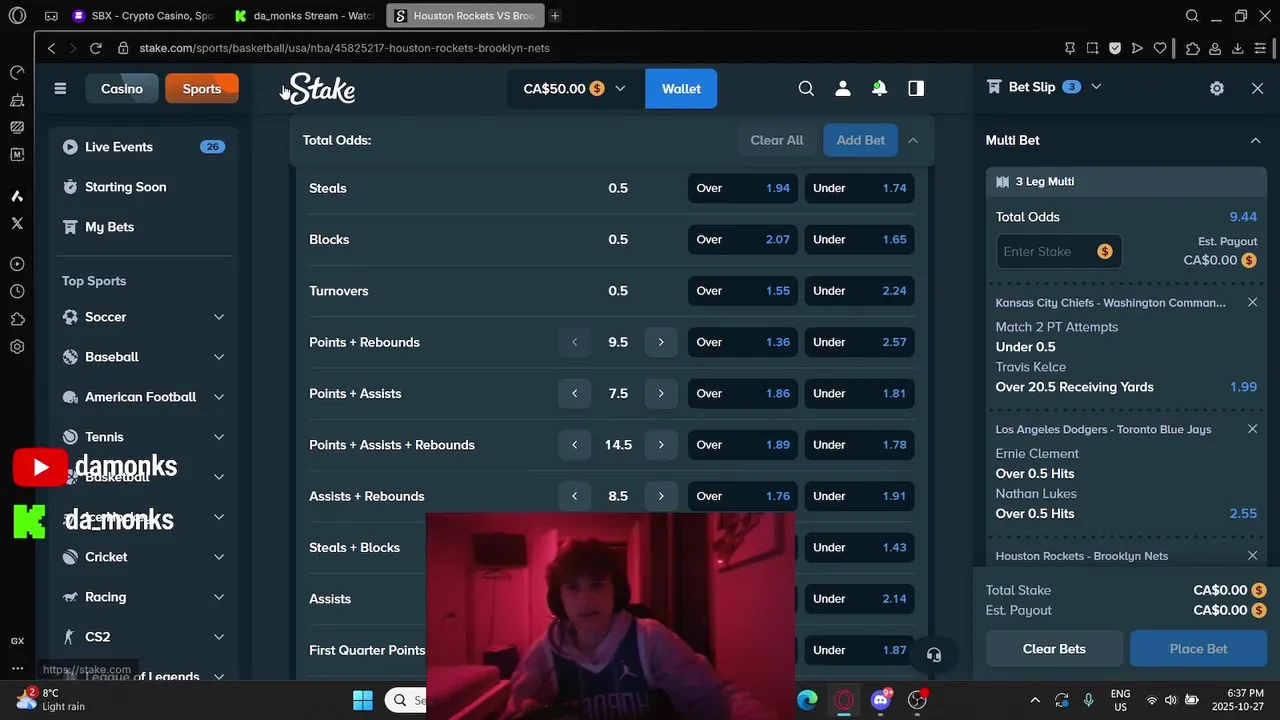Go back to previous page

[x=52, y=48]
